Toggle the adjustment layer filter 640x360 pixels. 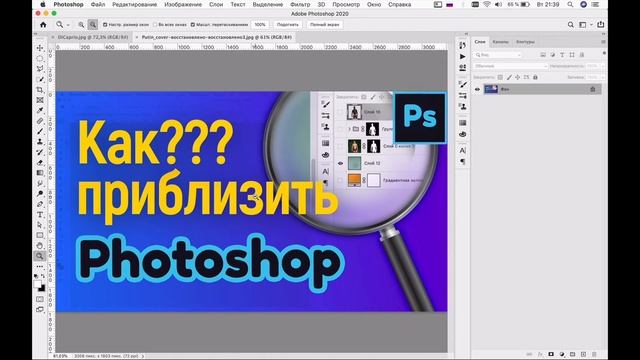click(x=553, y=55)
